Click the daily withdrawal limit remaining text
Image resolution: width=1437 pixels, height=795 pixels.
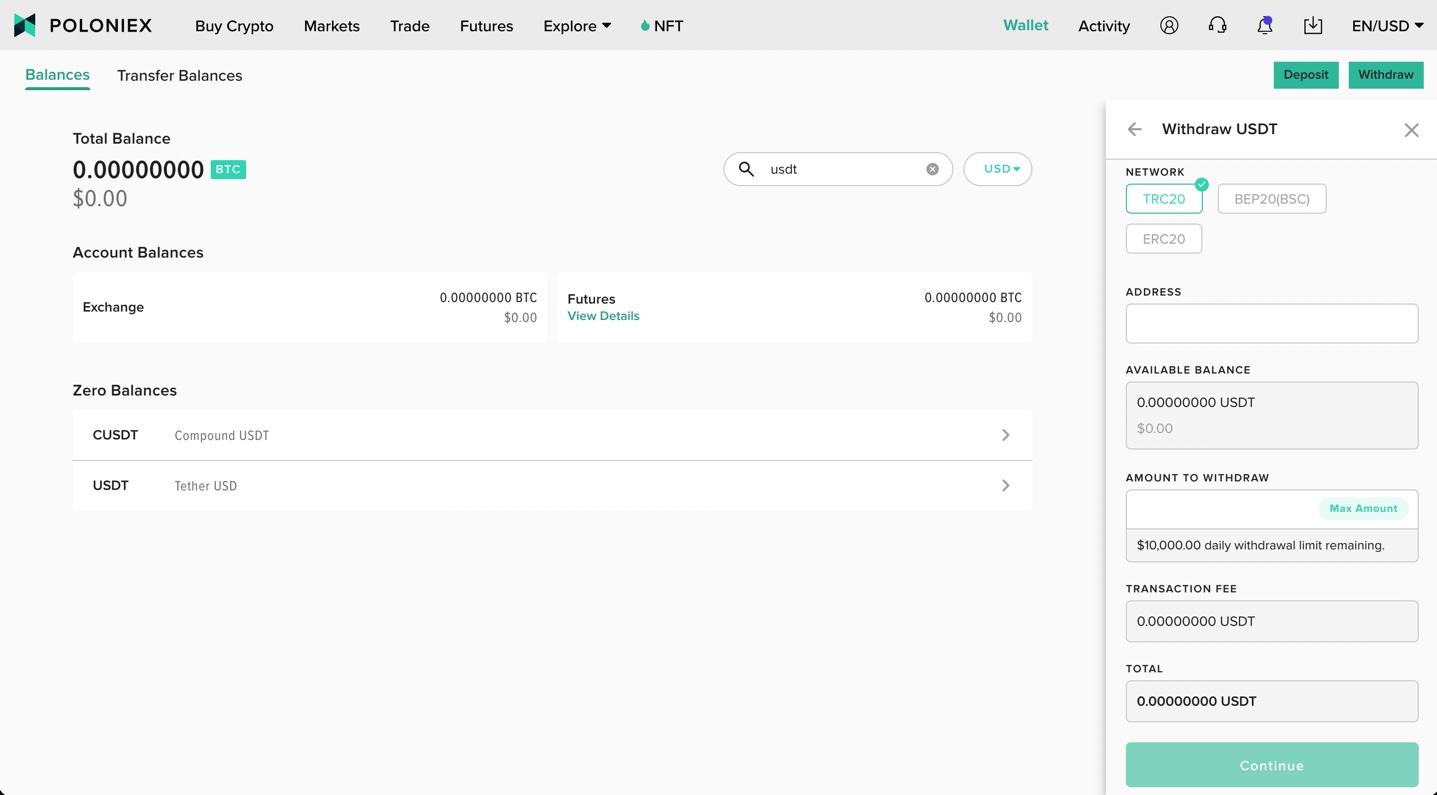pyautogui.click(x=1261, y=545)
